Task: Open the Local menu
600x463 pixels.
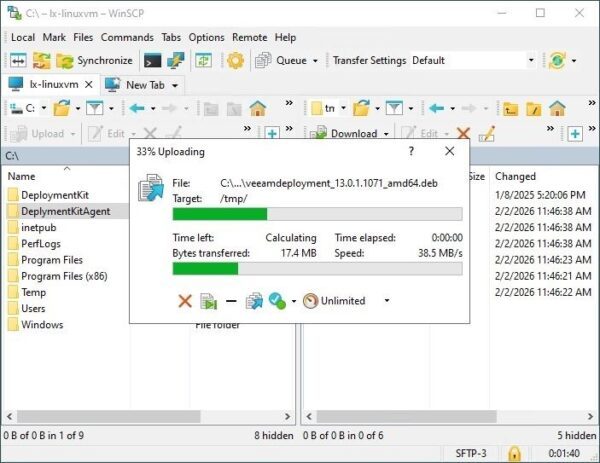Action: coord(23,37)
